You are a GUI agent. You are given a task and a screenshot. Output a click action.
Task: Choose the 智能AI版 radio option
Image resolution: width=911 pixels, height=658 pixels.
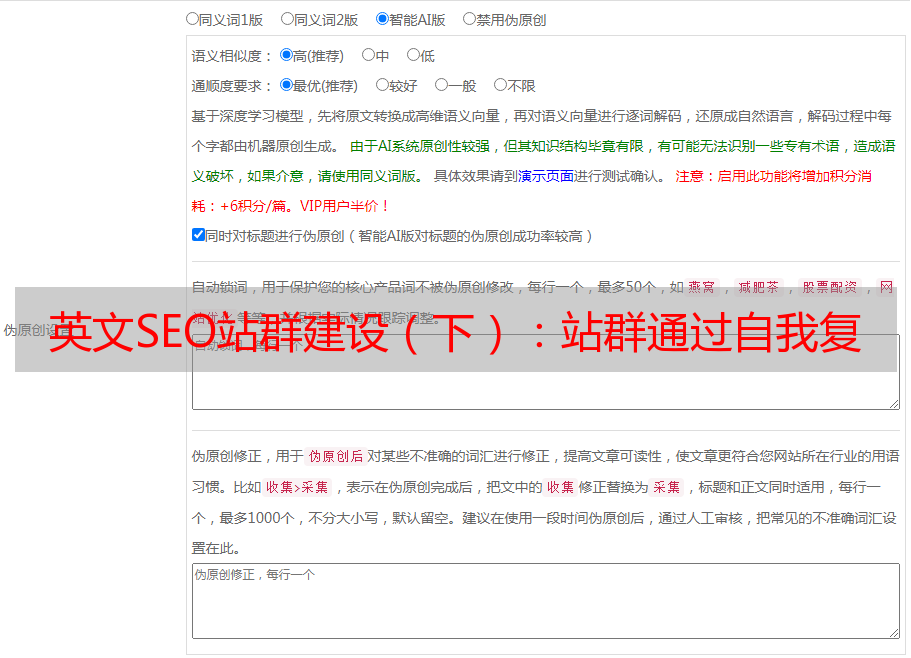pos(382,19)
